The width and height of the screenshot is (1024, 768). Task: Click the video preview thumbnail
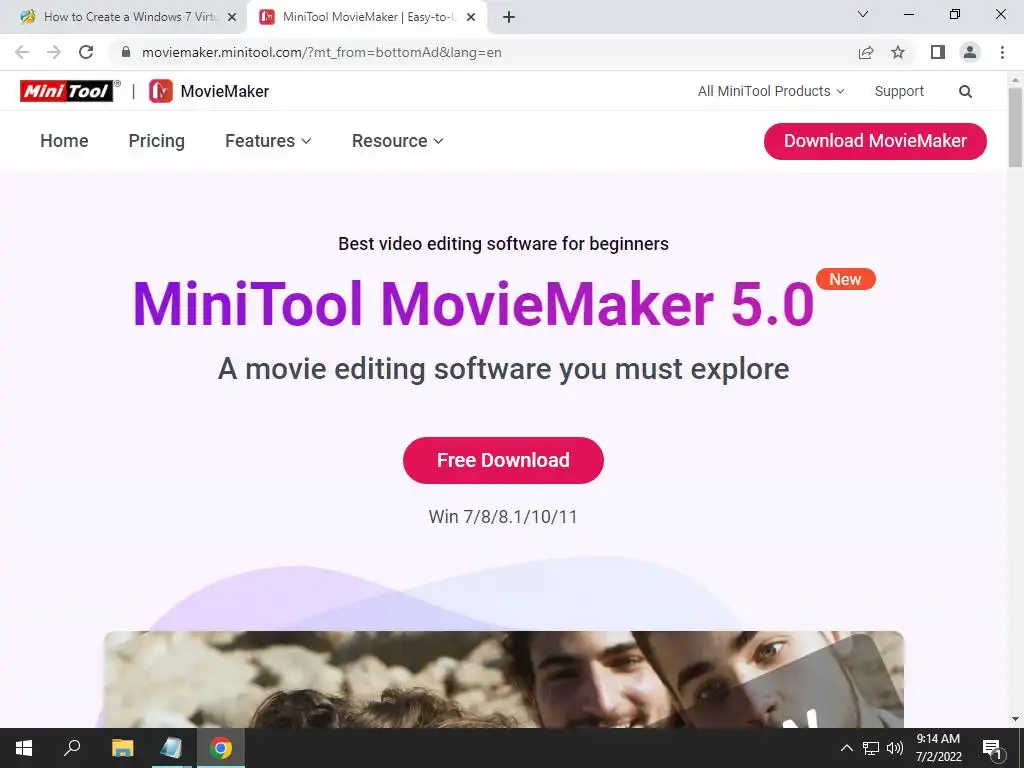tap(504, 679)
